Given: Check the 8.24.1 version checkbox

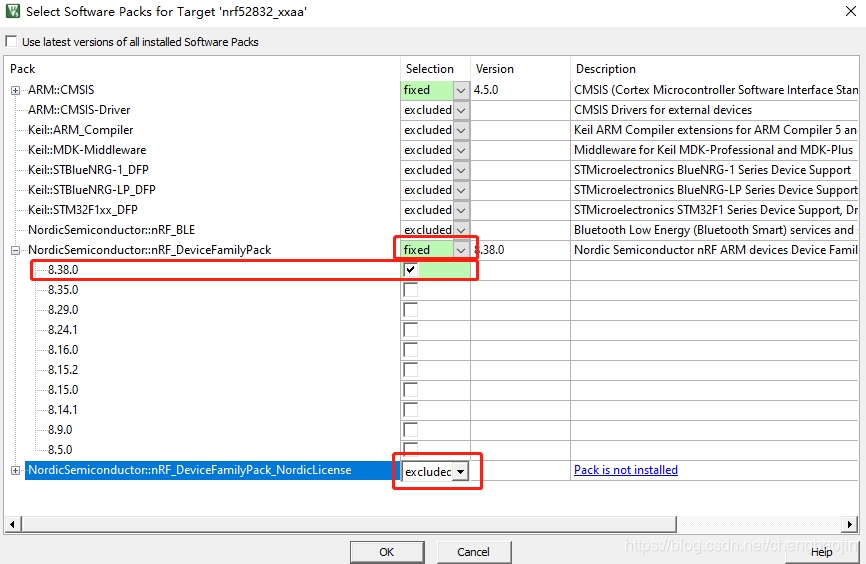Looking at the screenshot, I should [410, 330].
